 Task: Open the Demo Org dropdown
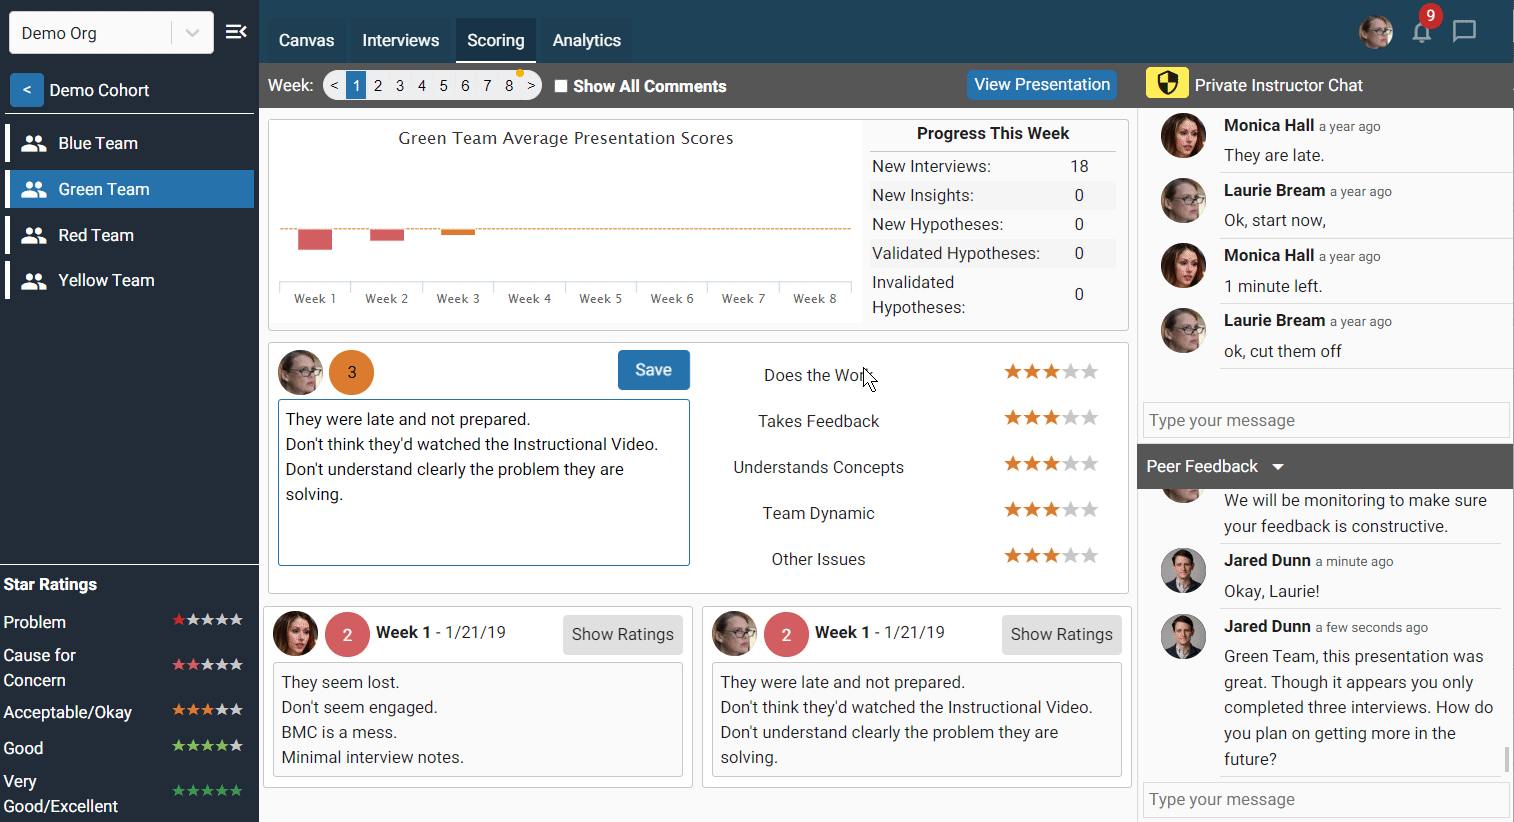coord(111,33)
